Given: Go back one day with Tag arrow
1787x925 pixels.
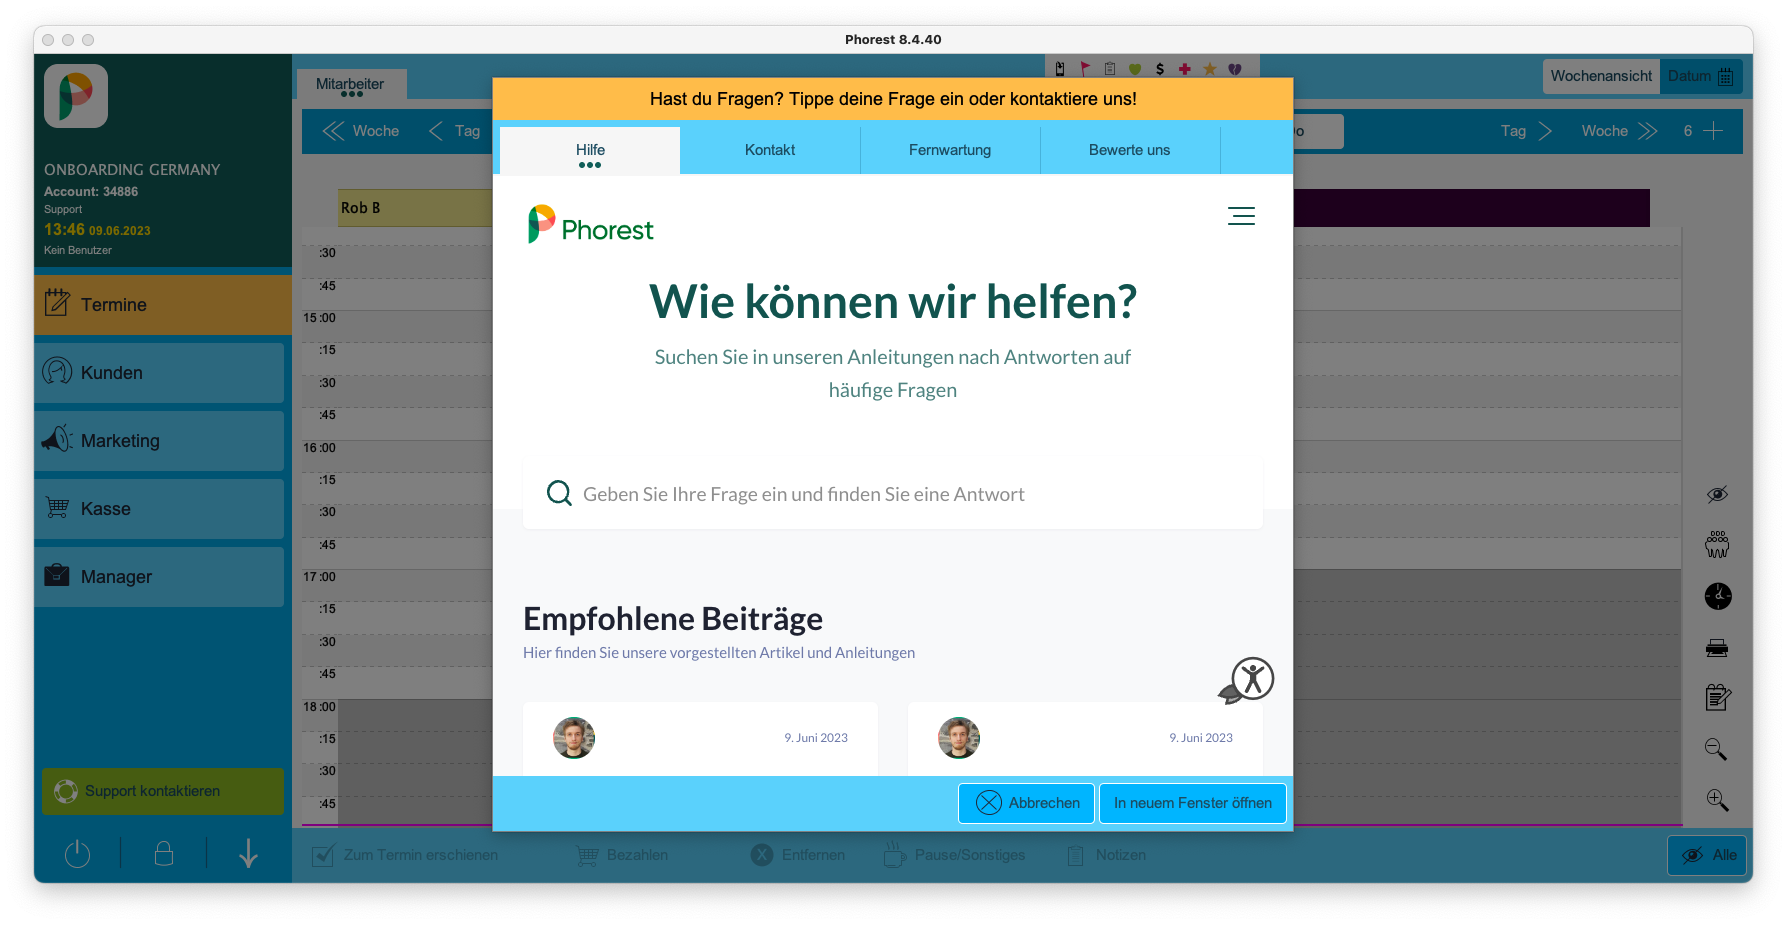Looking at the screenshot, I should (454, 131).
